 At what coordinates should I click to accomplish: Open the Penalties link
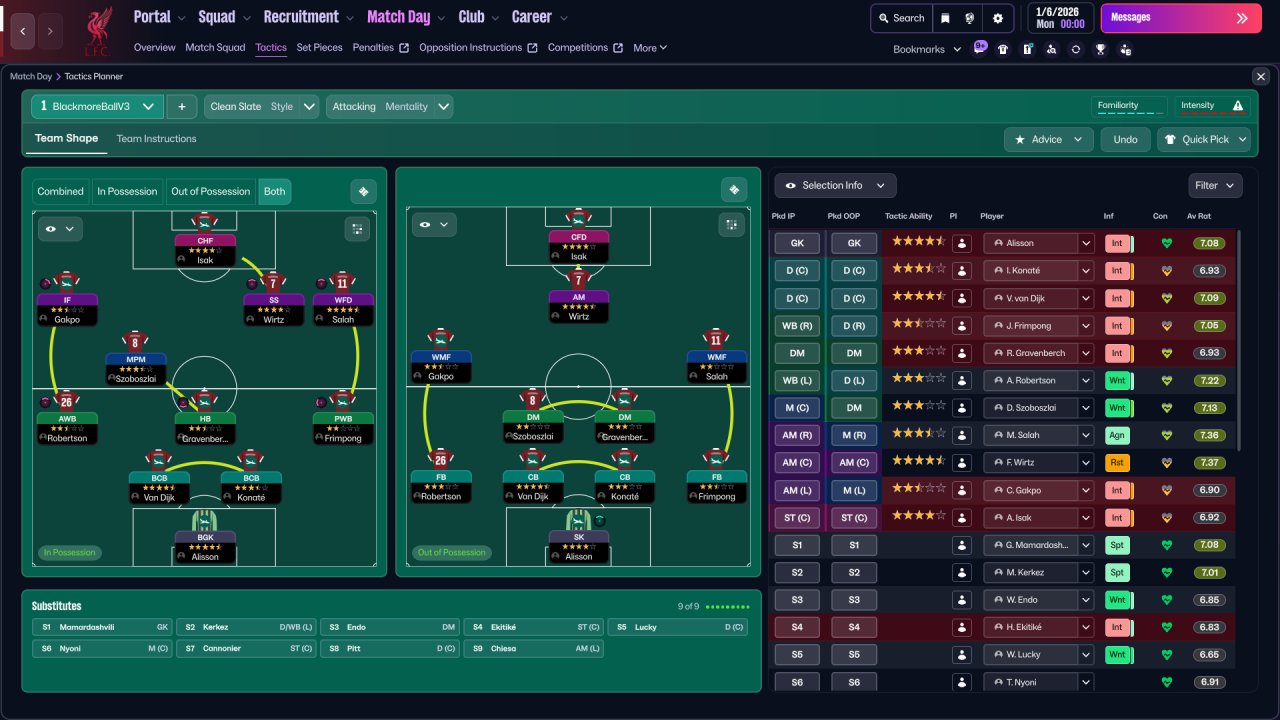(381, 48)
